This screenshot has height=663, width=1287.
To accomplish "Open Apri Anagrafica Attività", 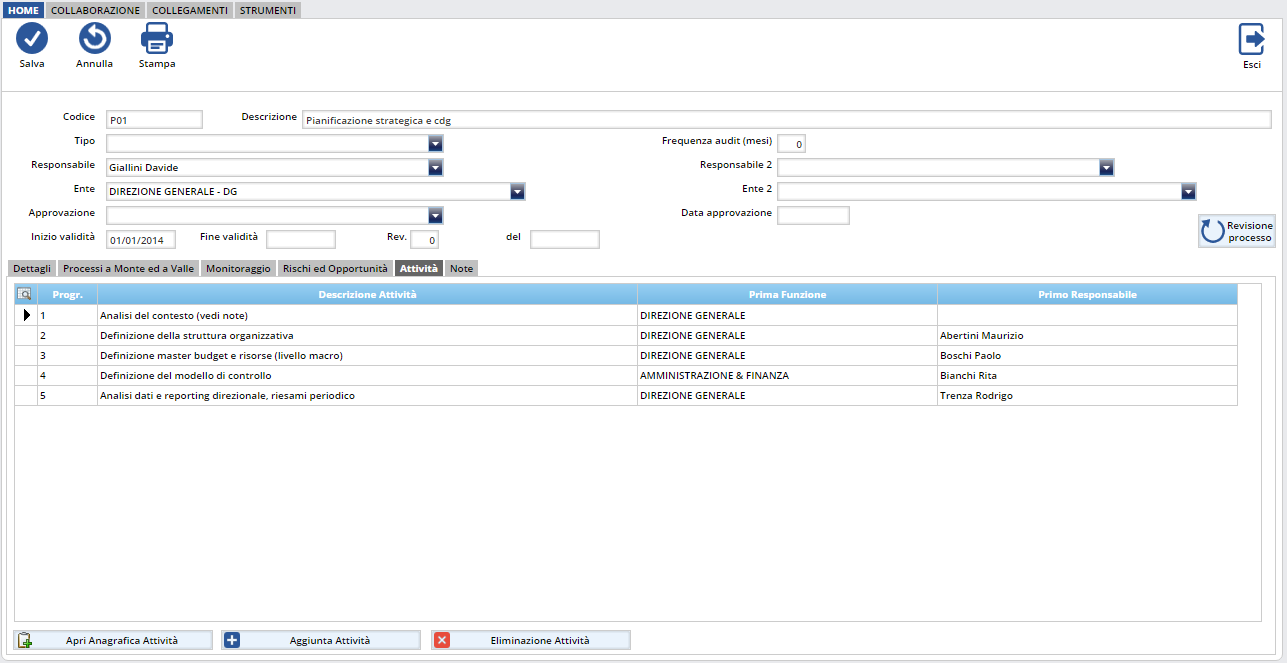I will (113, 640).
